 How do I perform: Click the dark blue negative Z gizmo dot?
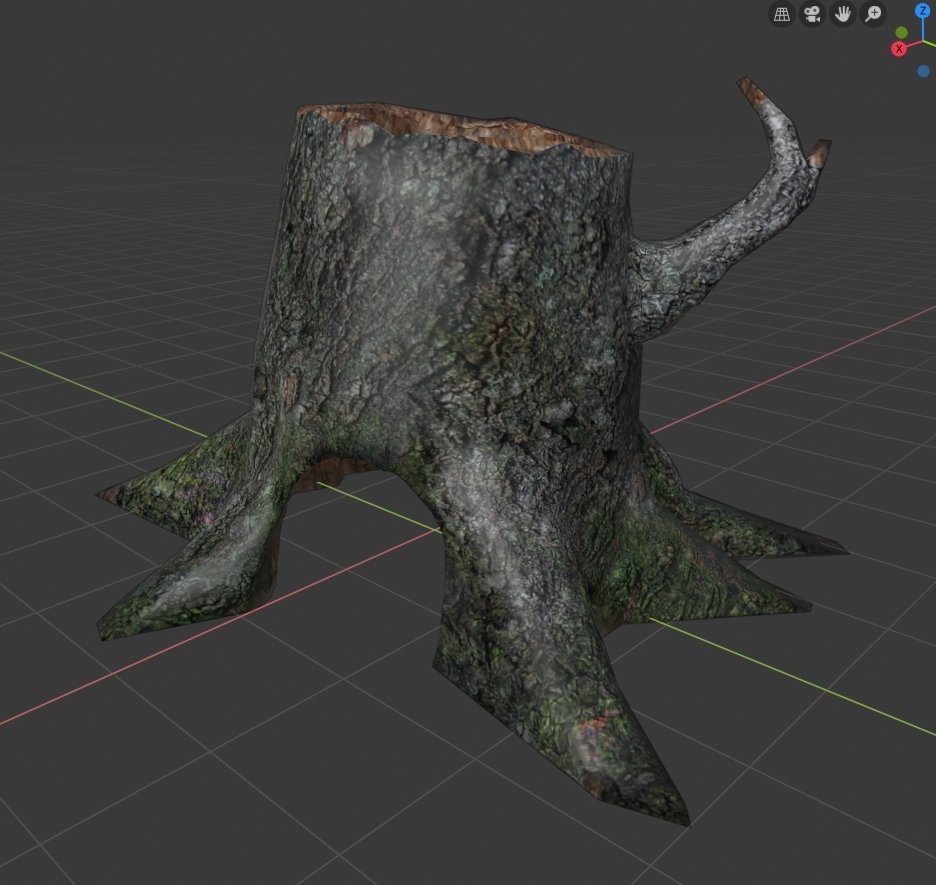coord(923,71)
